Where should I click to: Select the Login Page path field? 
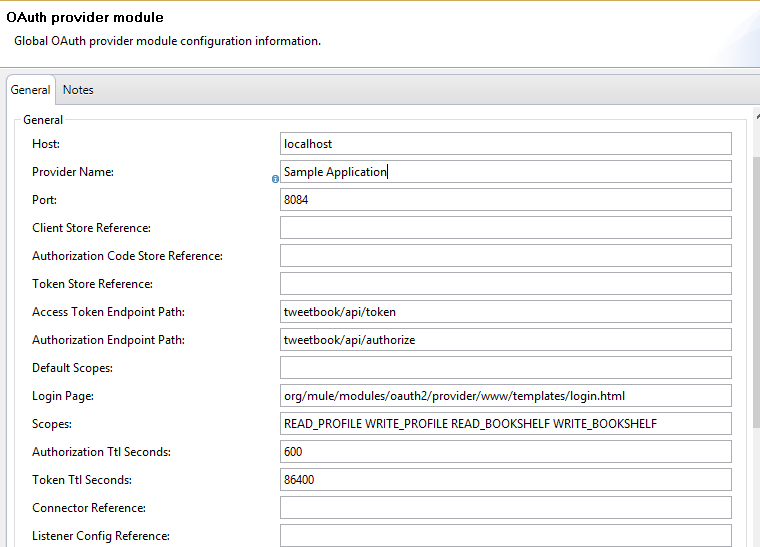coord(506,396)
